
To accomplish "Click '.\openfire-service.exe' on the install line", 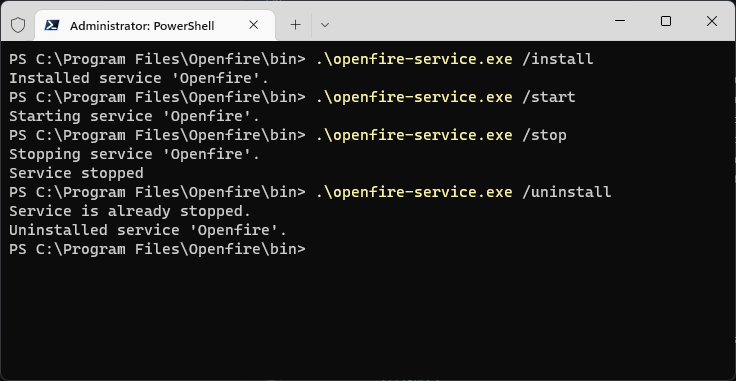I will coord(414,59).
